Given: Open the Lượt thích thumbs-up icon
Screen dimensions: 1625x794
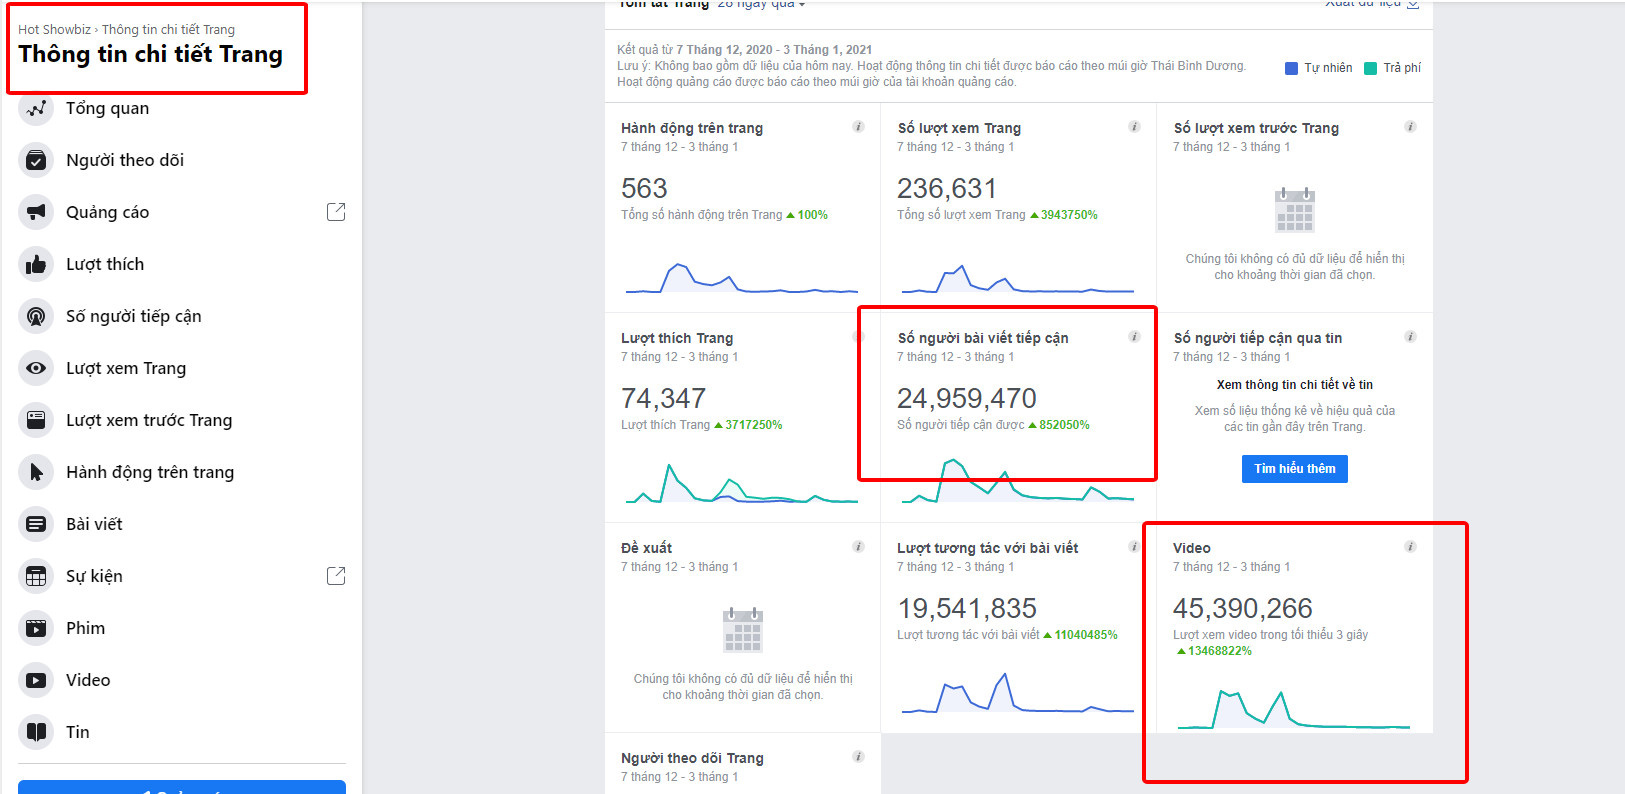Looking at the screenshot, I should point(36,264).
